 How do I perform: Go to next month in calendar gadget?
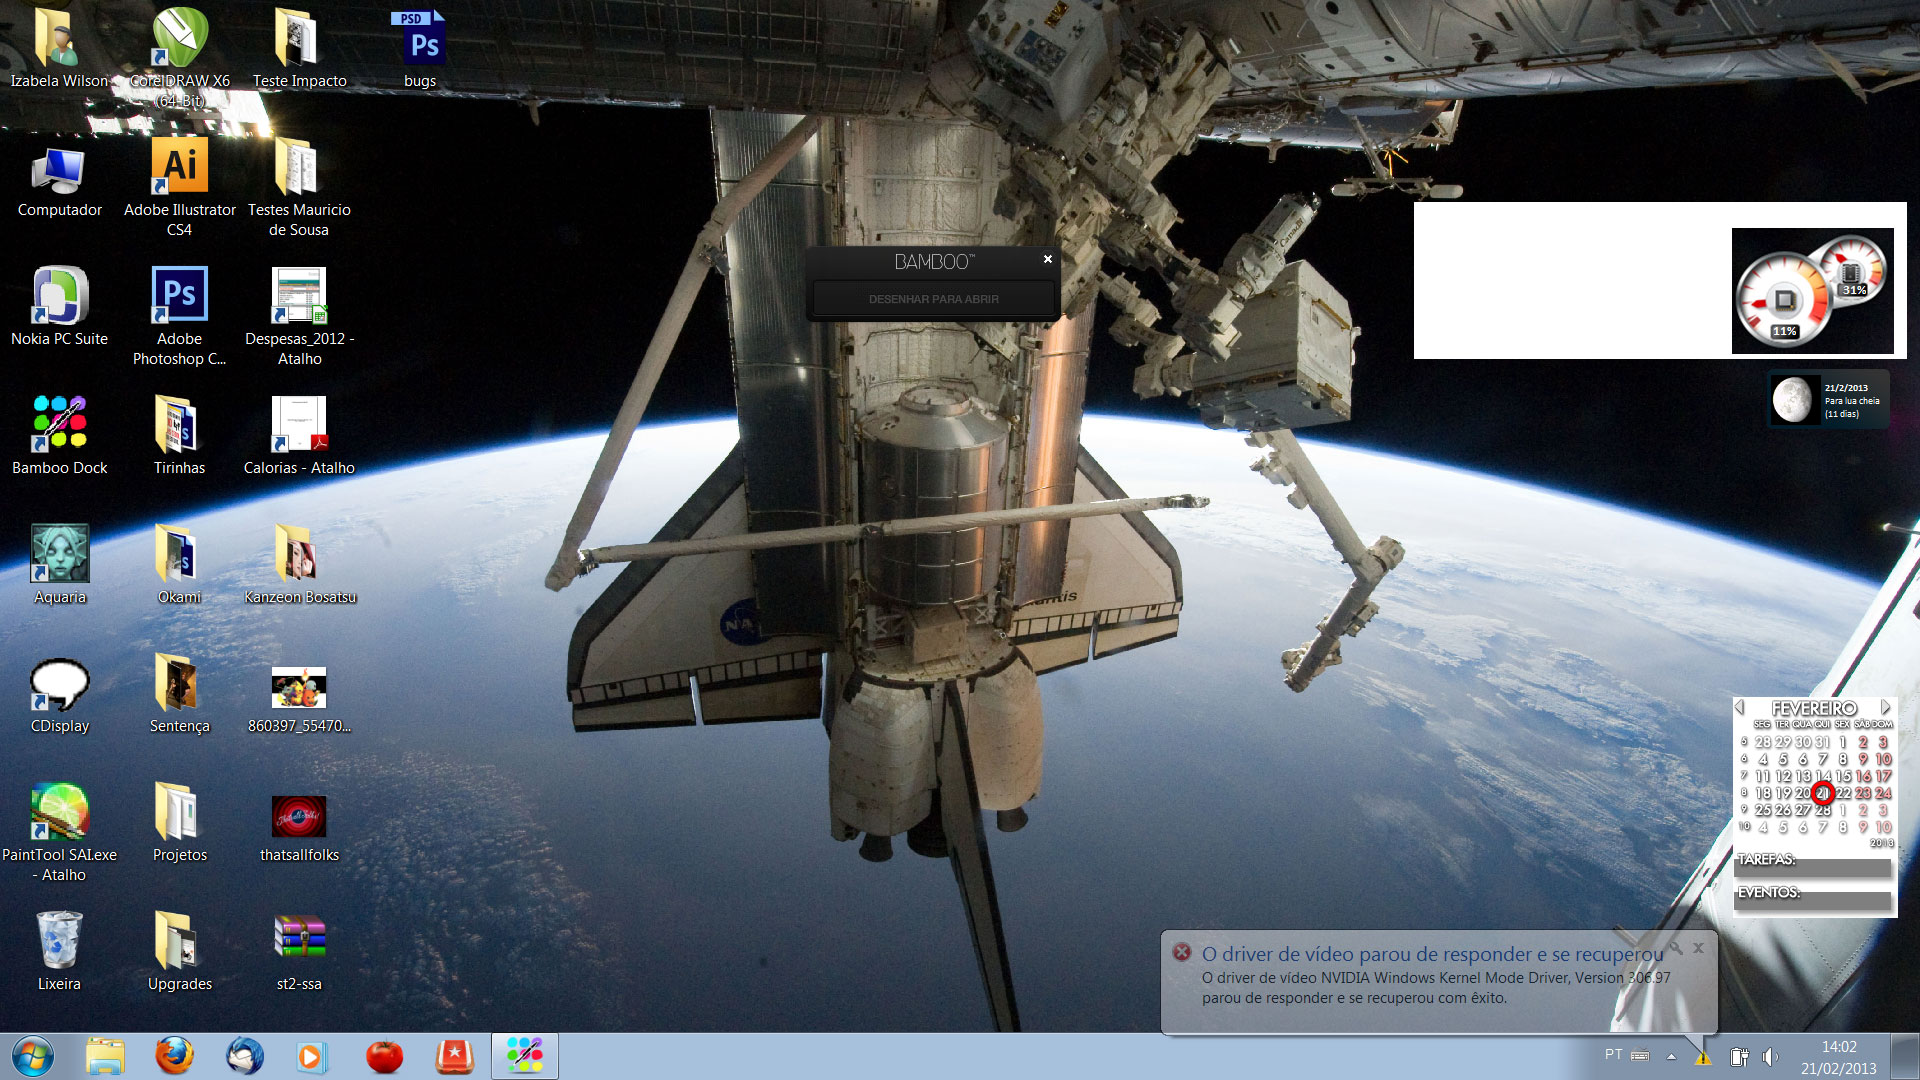tap(1885, 707)
